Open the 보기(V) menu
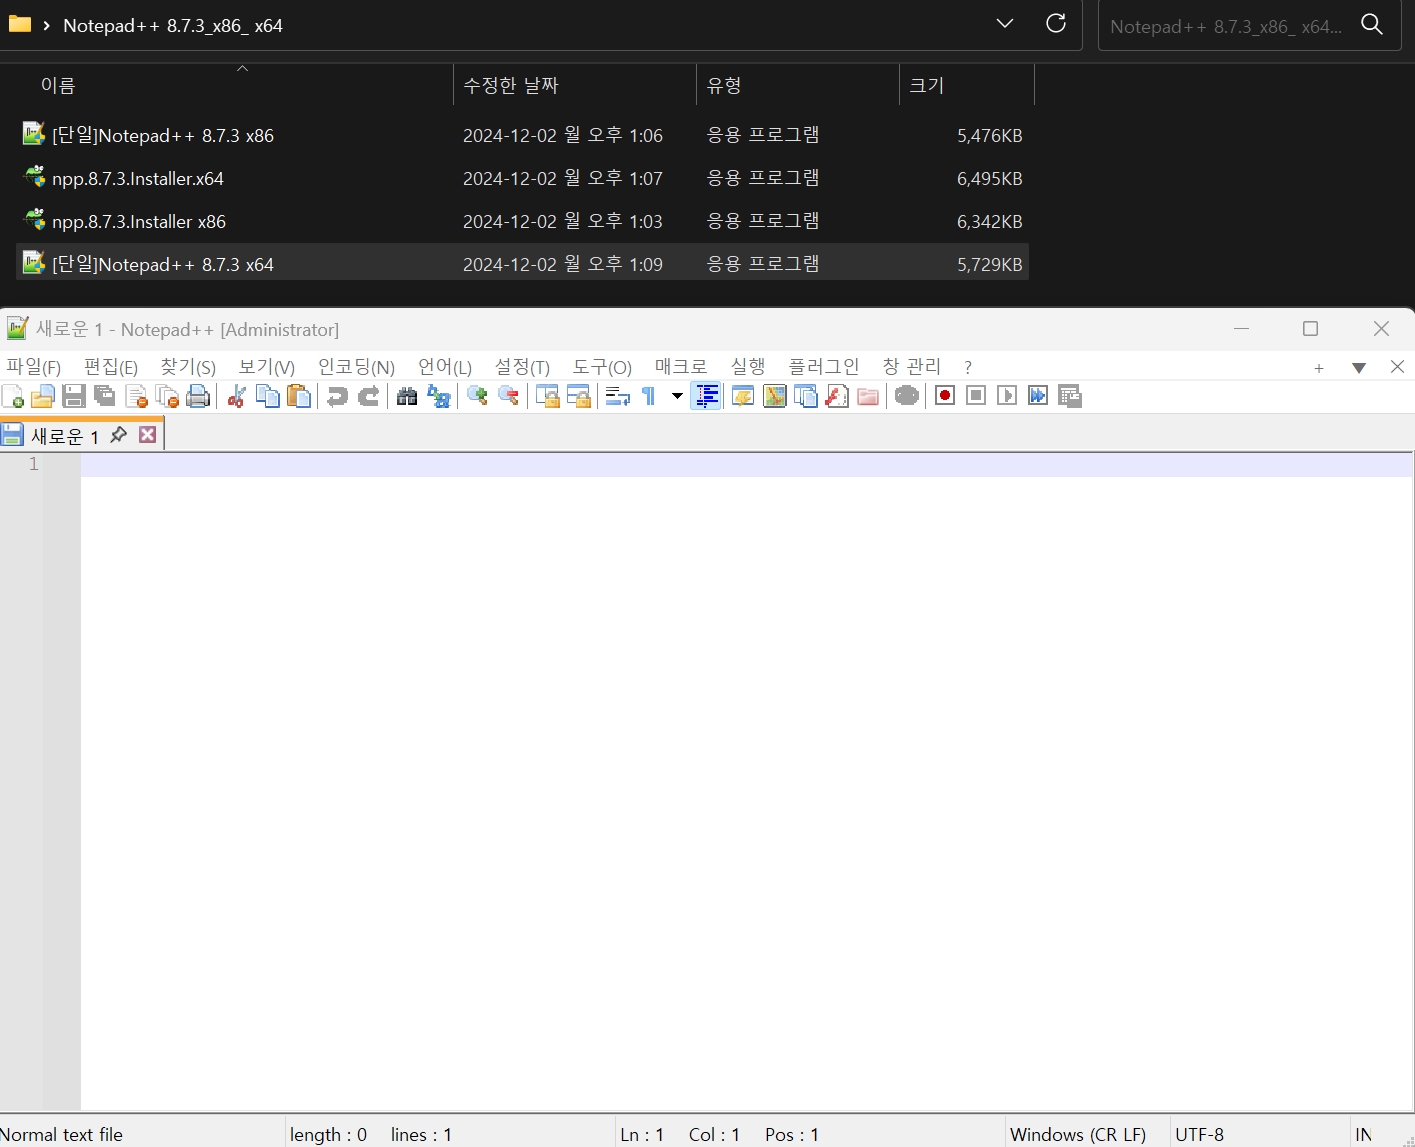 click(x=267, y=367)
